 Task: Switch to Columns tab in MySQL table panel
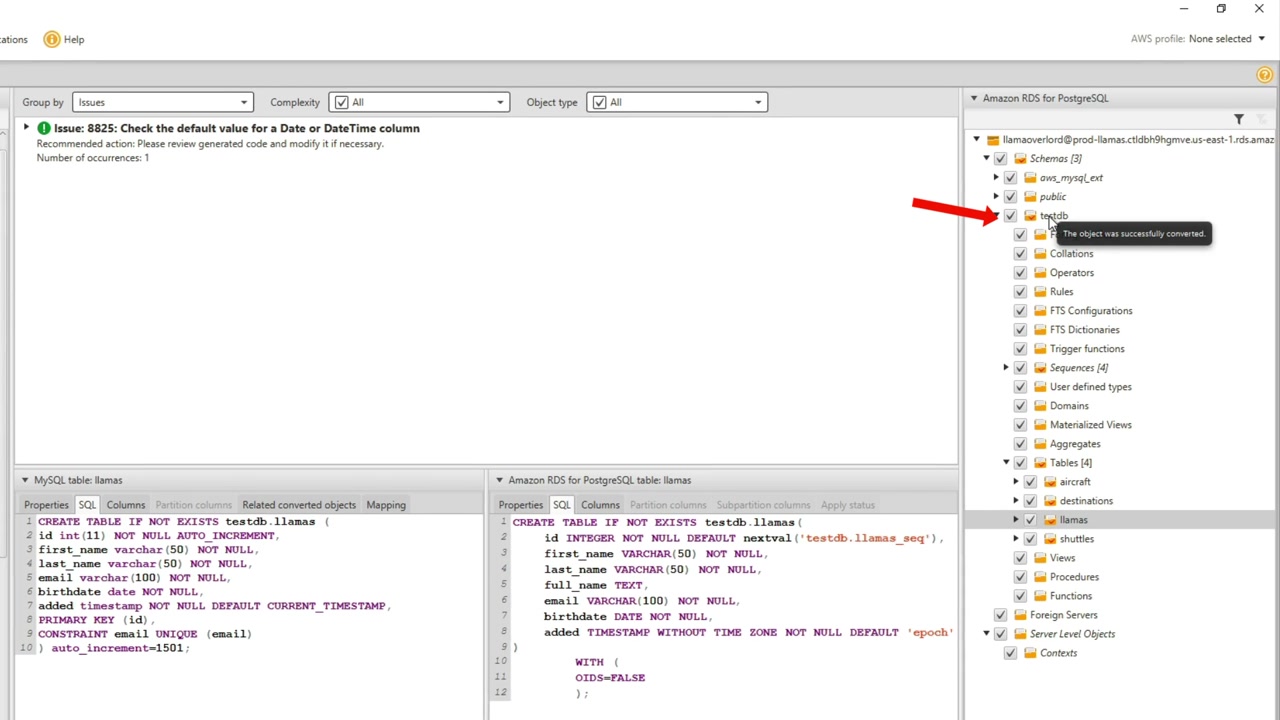click(126, 505)
